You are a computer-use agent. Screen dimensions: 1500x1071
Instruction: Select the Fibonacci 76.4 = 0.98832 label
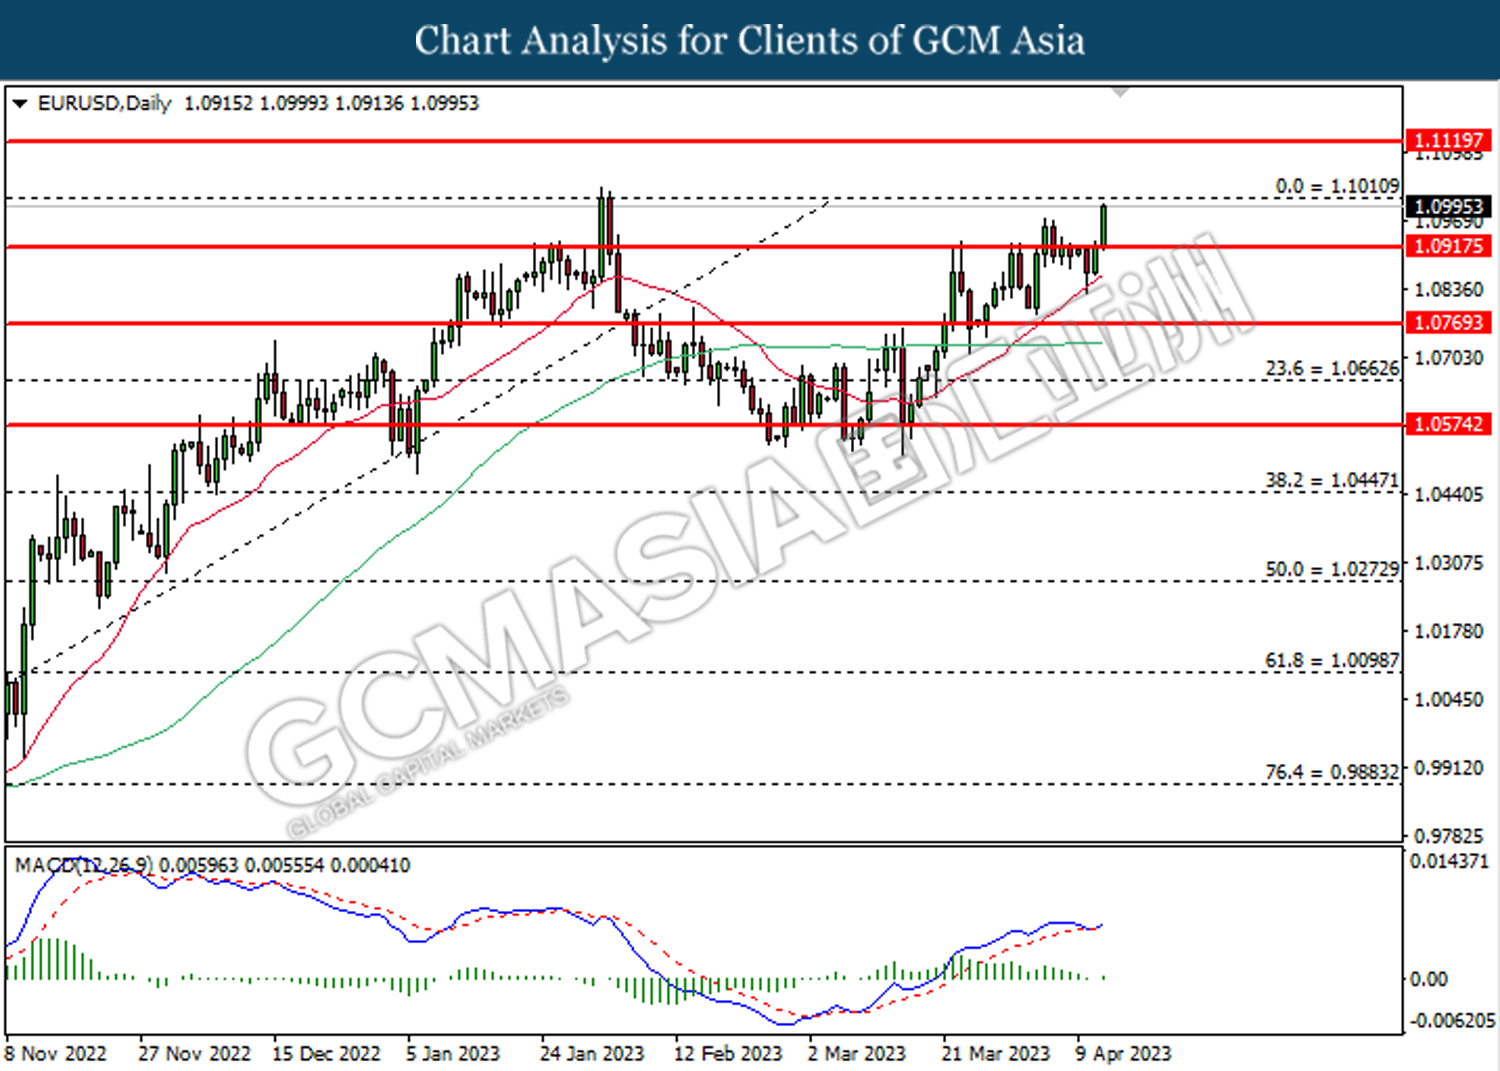tap(1332, 772)
